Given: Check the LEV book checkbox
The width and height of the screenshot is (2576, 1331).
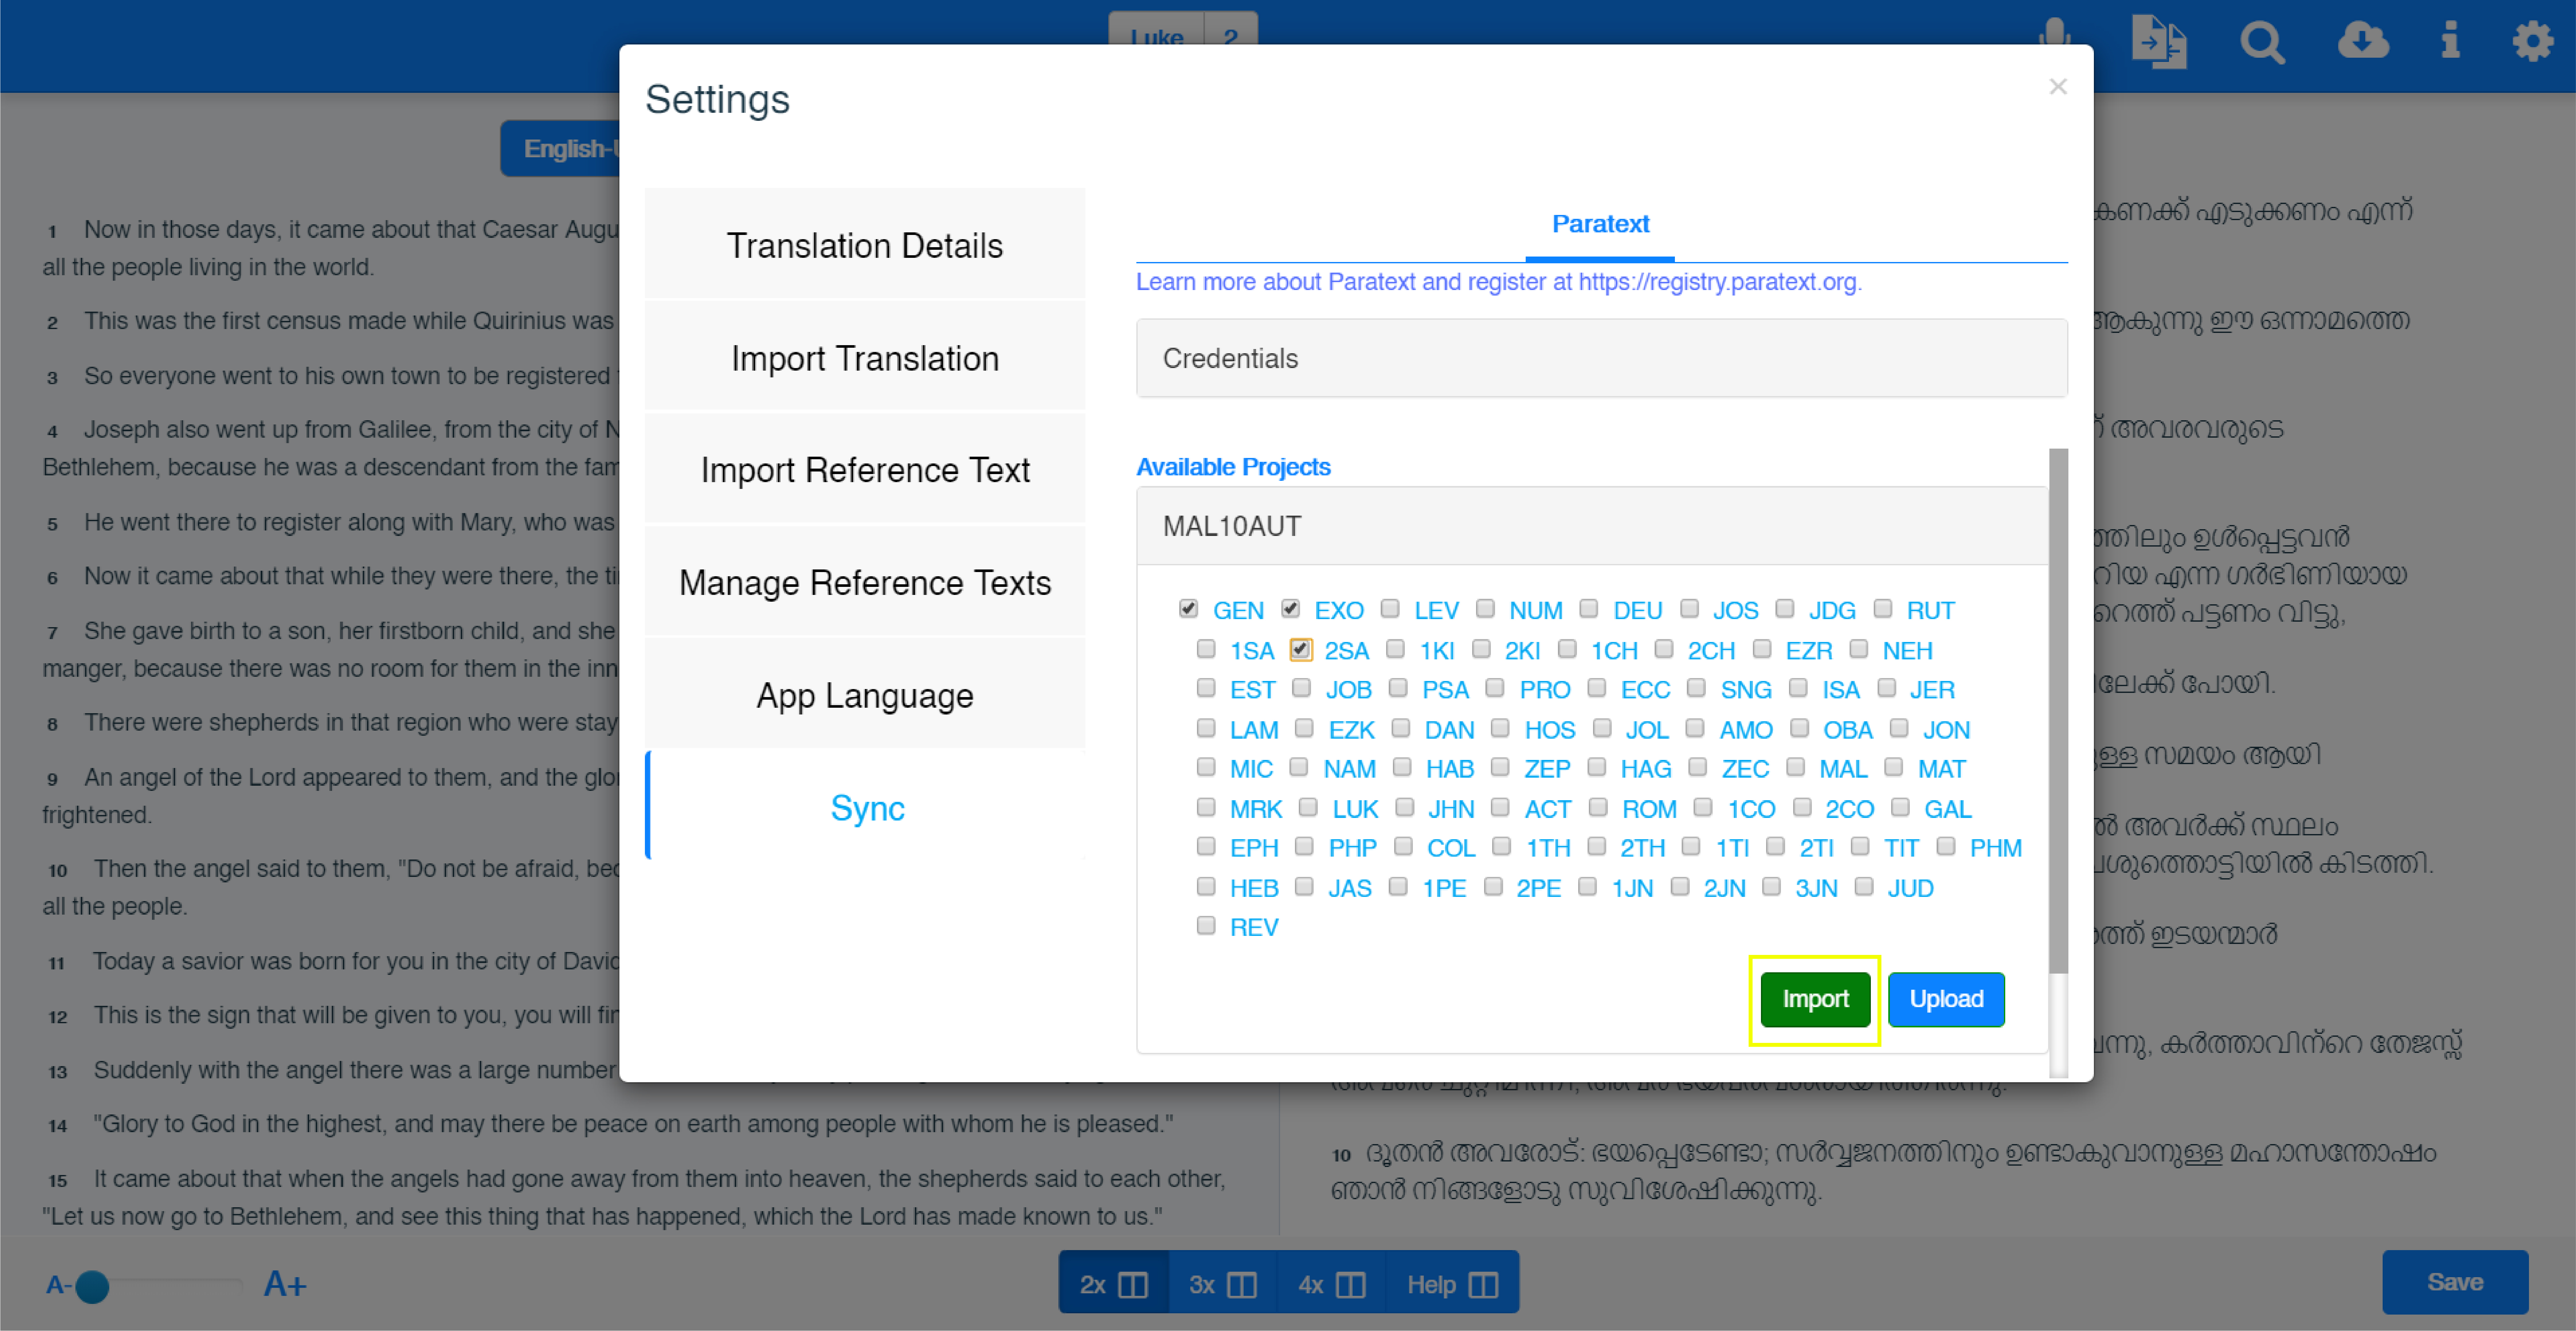Looking at the screenshot, I should coord(1390,609).
